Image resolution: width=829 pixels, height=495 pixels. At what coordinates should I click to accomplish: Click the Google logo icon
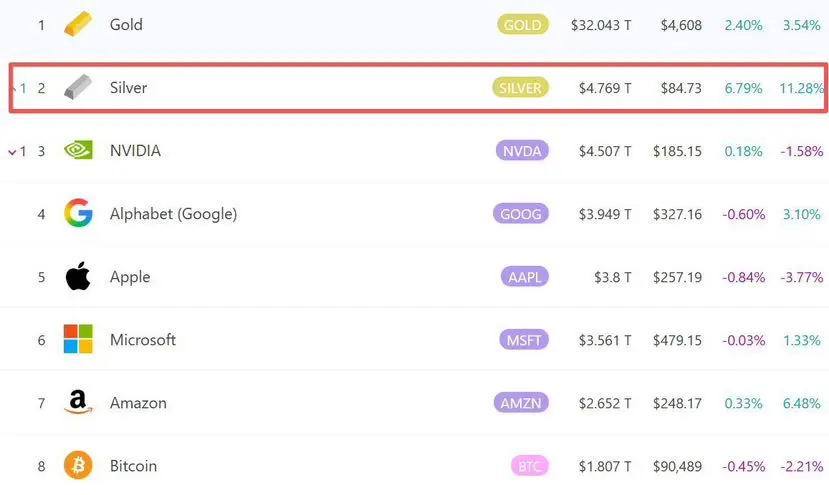(x=78, y=214)
